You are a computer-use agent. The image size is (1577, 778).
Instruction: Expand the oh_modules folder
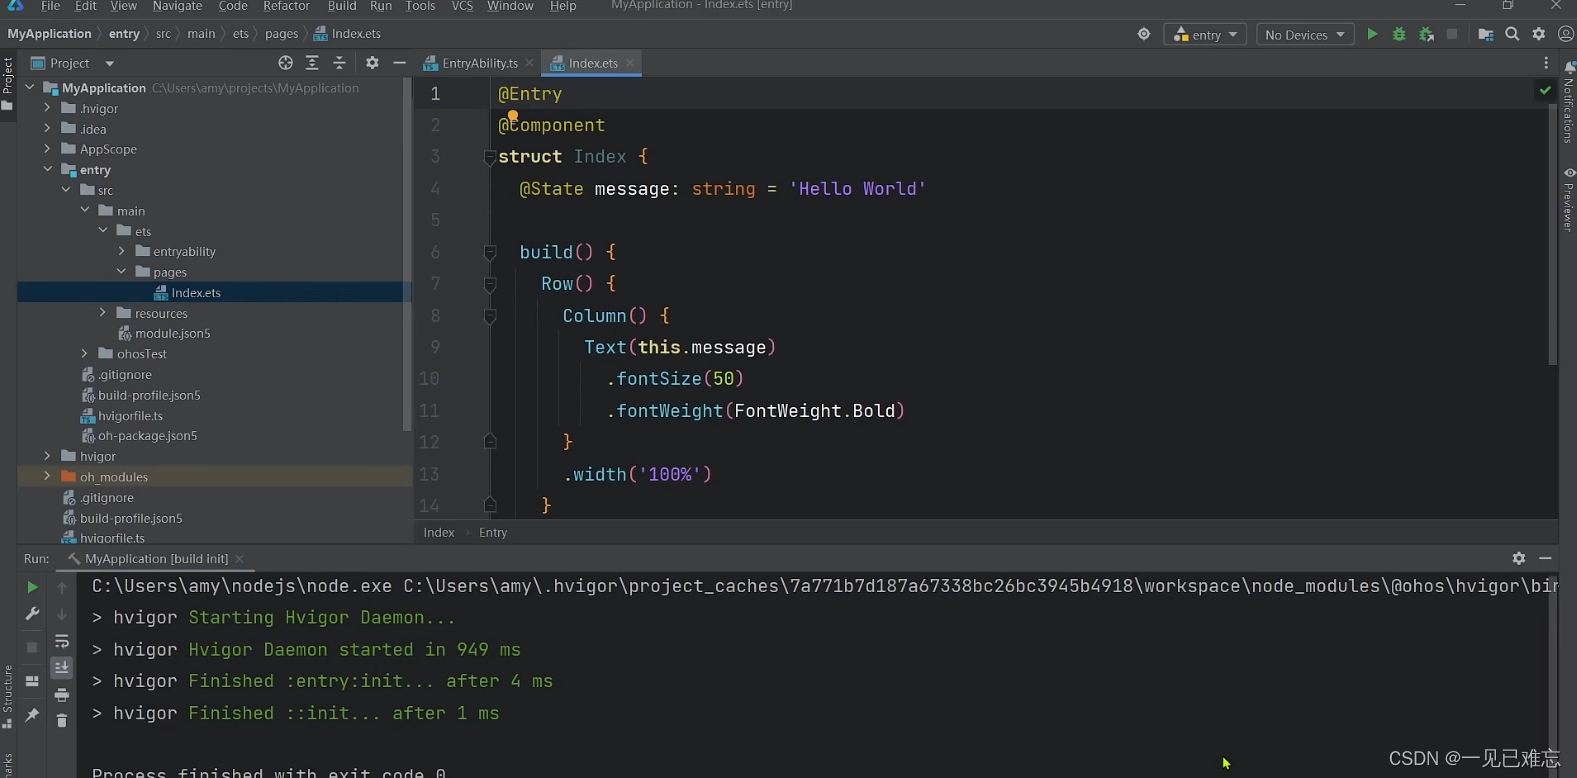[47, 476]
